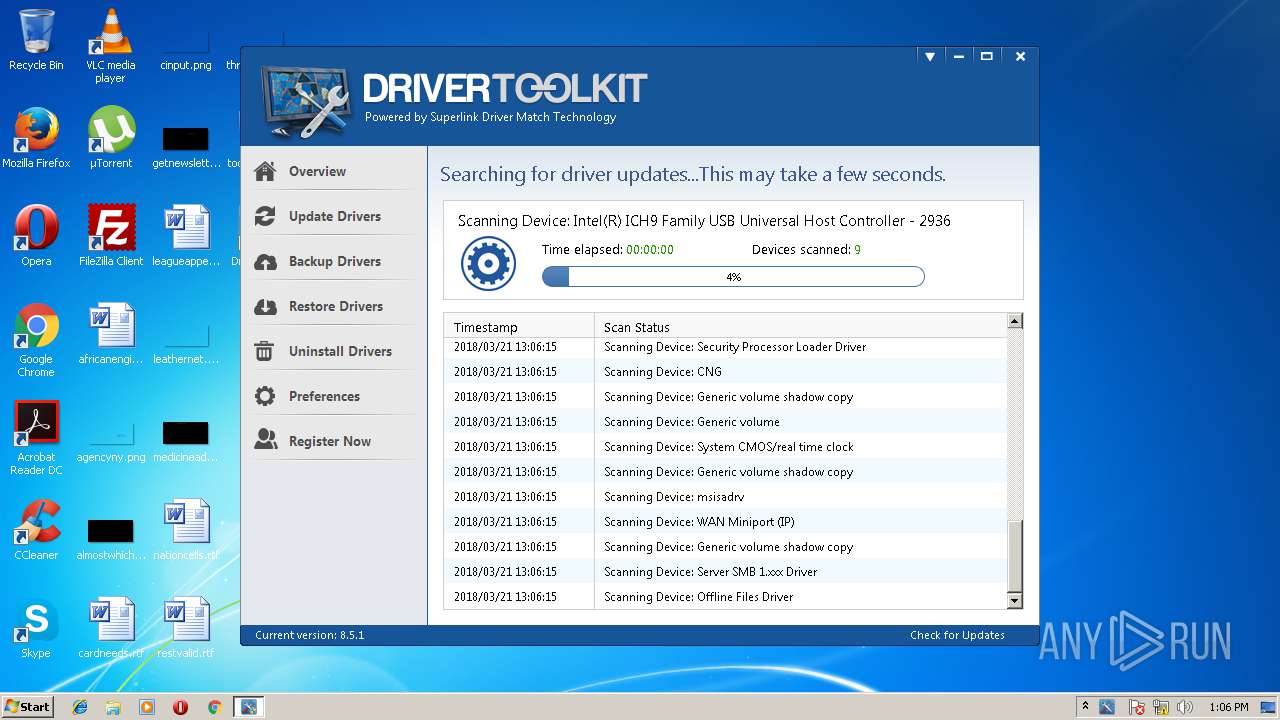
Task: Open restvalid.rtf desktop file
Action: 185,628
